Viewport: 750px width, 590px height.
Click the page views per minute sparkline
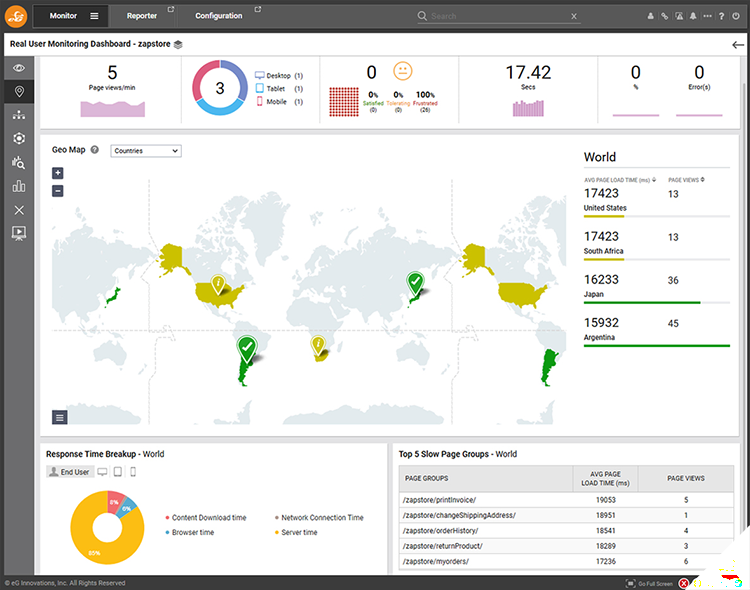[x=112, y=109]
